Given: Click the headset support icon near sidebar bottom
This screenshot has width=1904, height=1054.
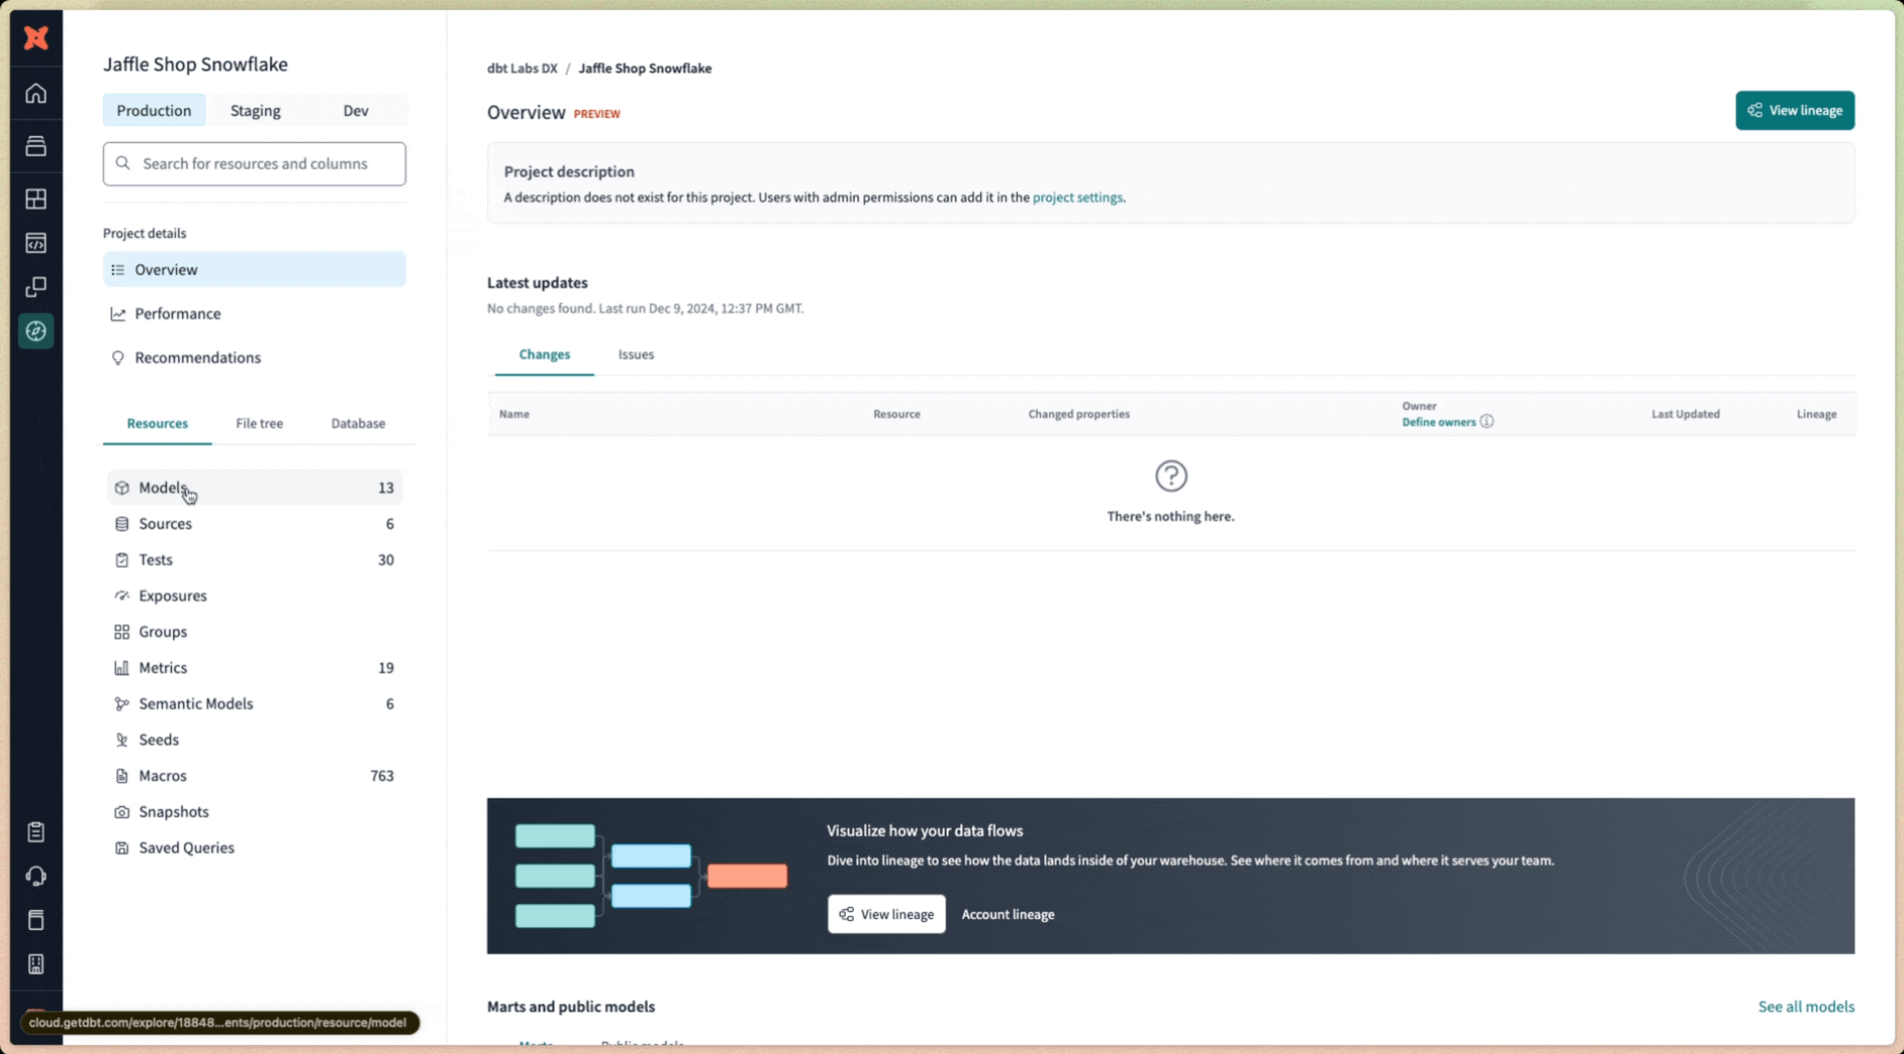Looking at the screenshot, I should pyautogui.click(x=36, y=876).
